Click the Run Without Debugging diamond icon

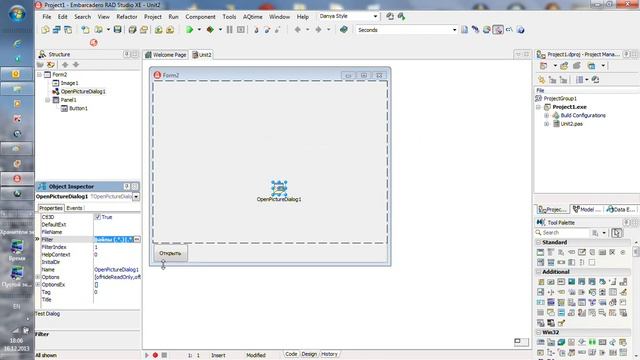coord(210,30)
